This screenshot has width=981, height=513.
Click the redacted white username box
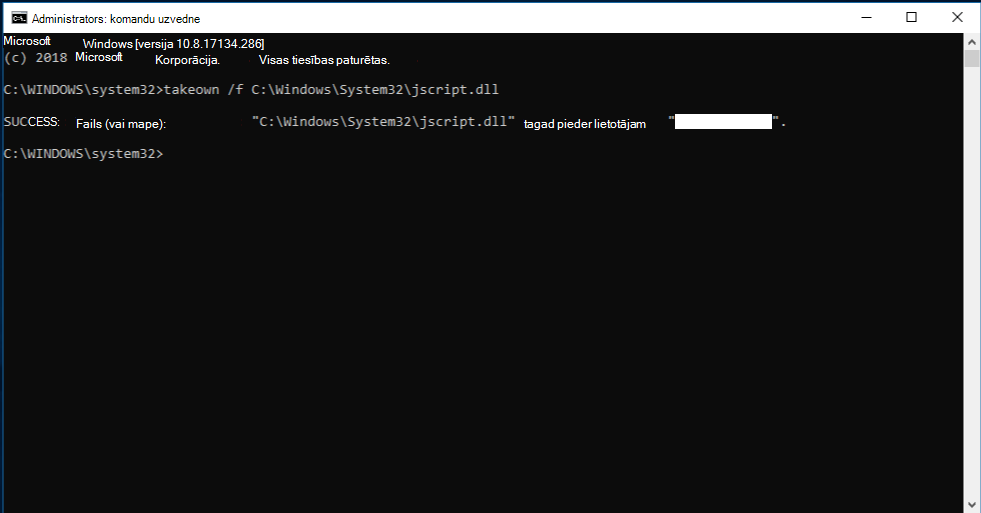tap(723, 121)
